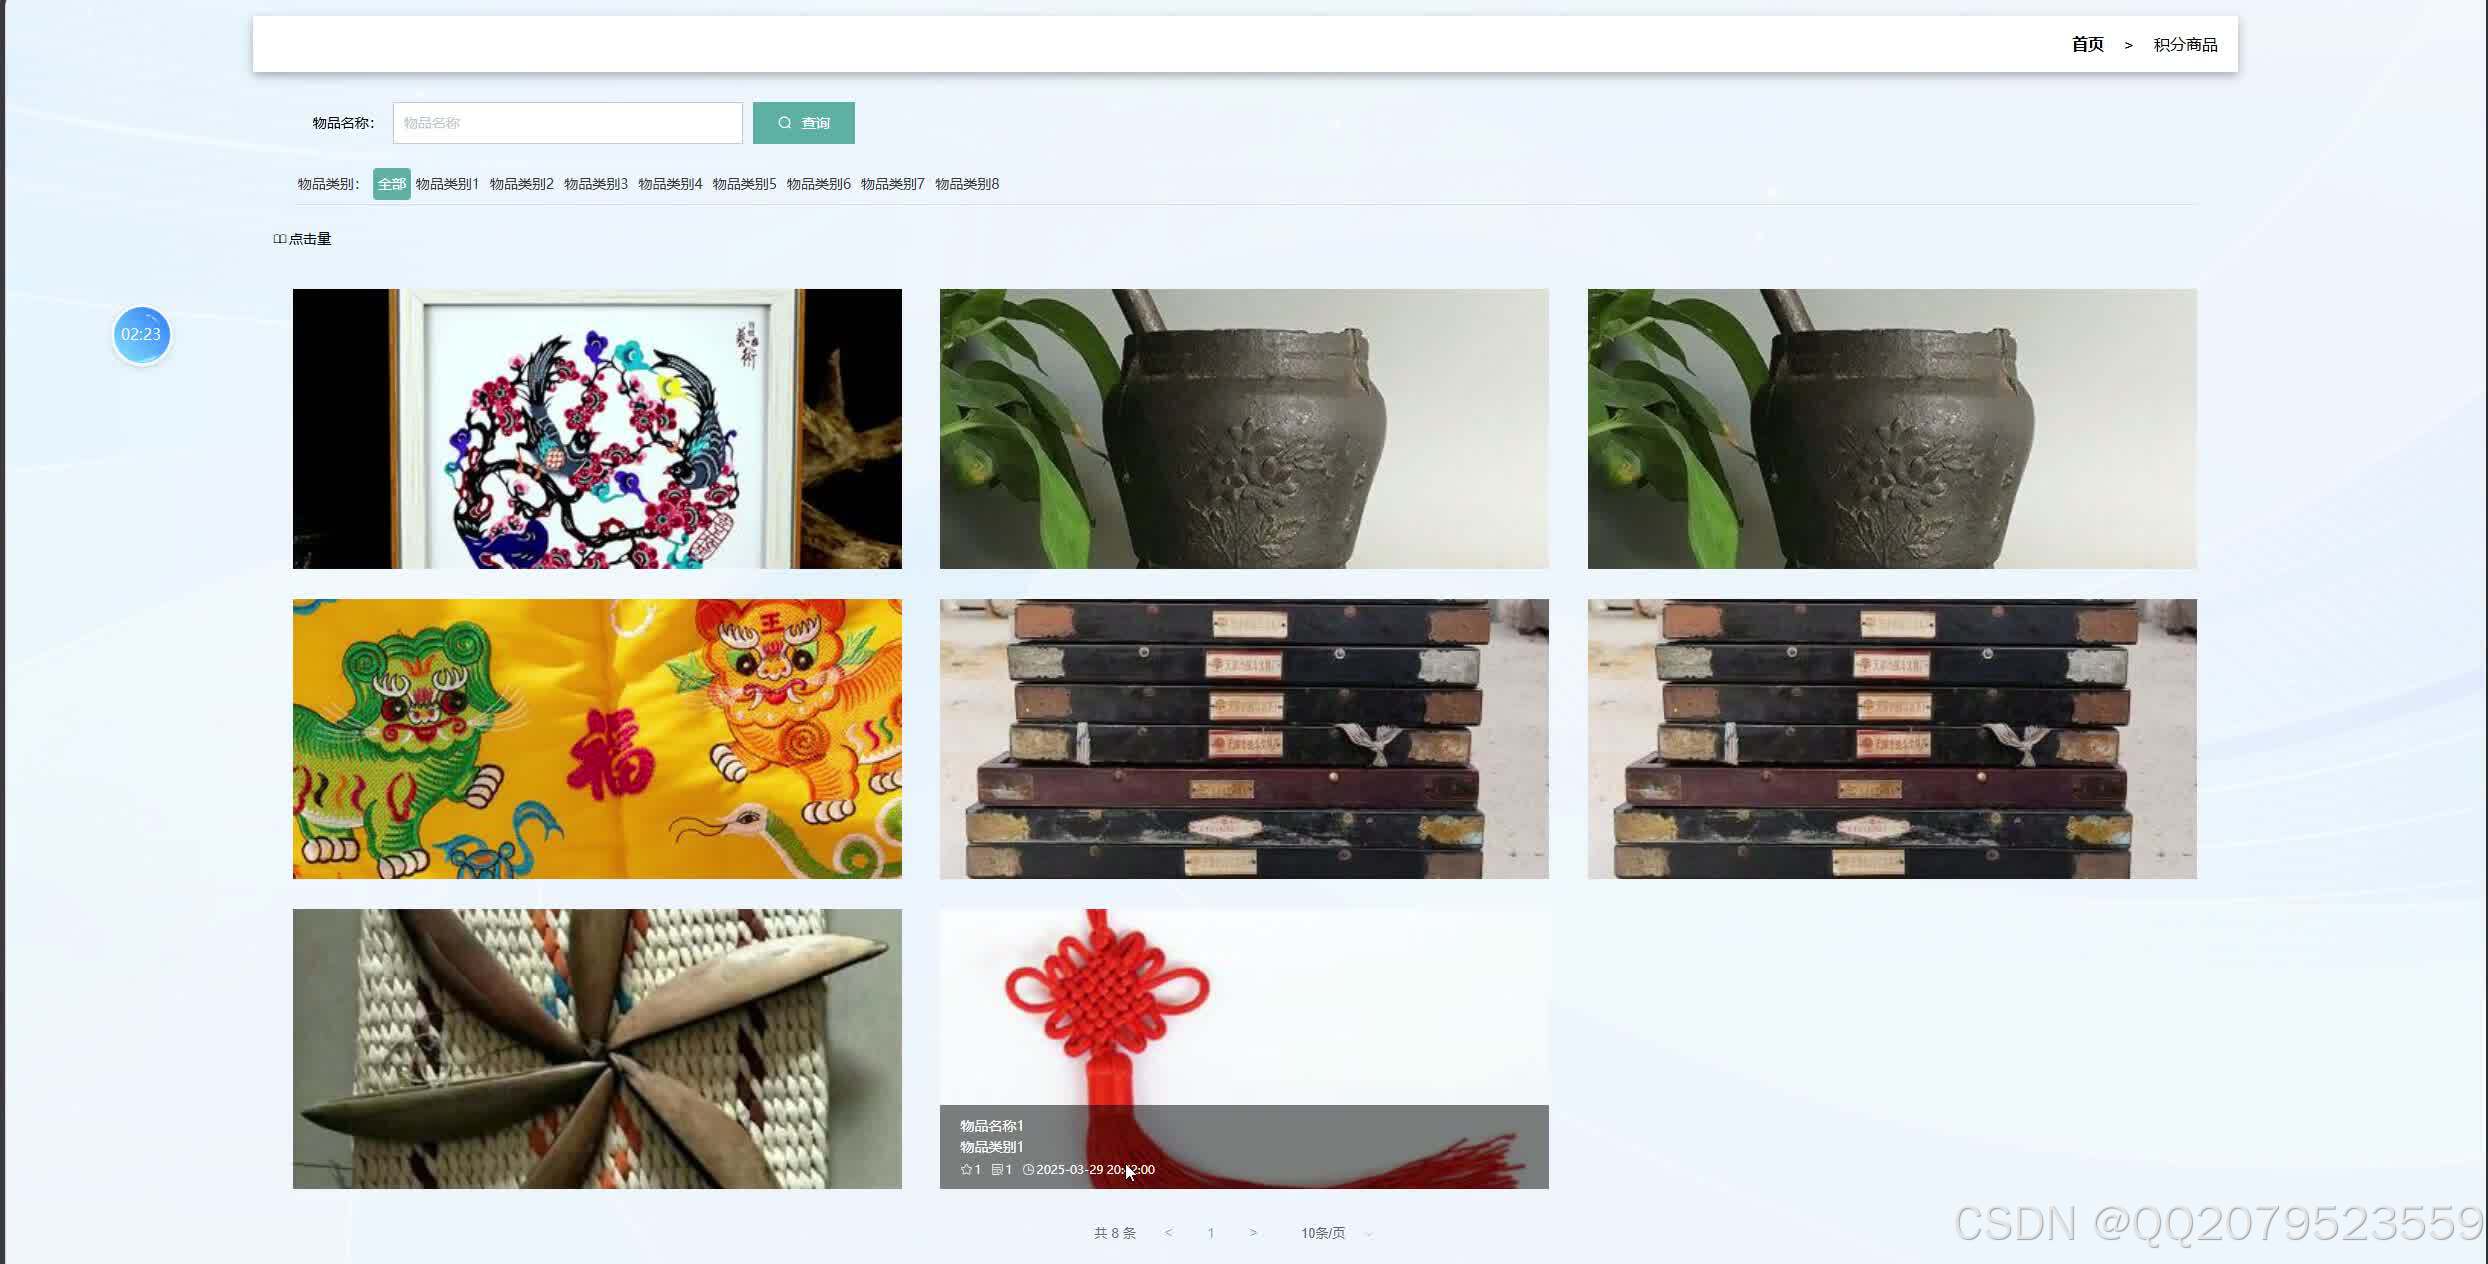Filter by 物品类别2
2488x1264 pixels.
point(521,184)
